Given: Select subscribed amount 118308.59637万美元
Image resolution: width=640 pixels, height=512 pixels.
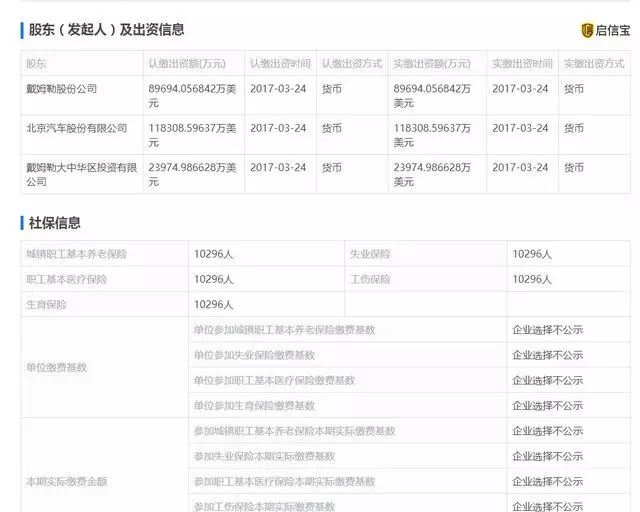Looking at the screenshot, I should pyautogui.click(x=192, y=135).
